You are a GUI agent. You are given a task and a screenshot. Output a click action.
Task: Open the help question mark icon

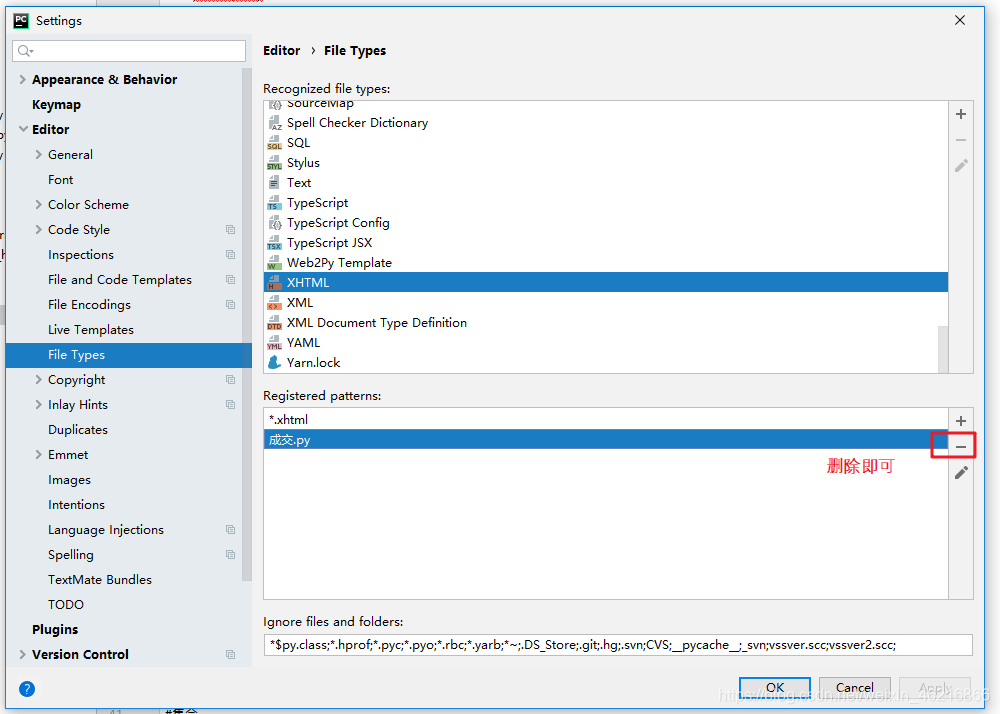coord(27,688)
